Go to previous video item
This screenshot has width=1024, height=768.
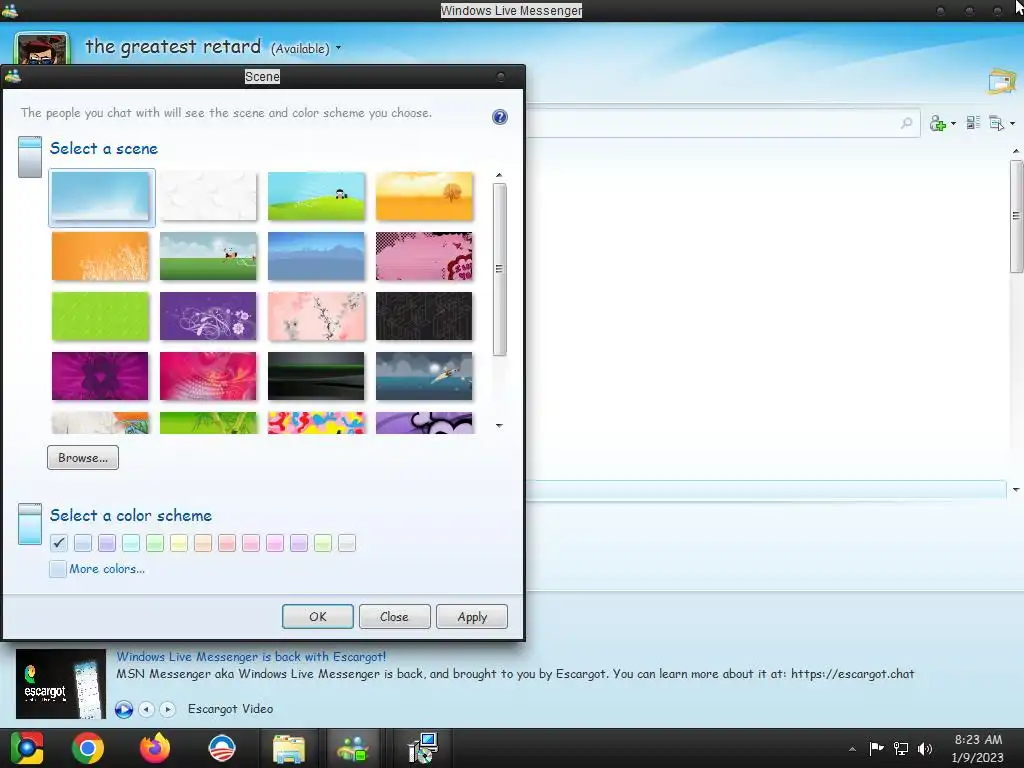point(147,709)
